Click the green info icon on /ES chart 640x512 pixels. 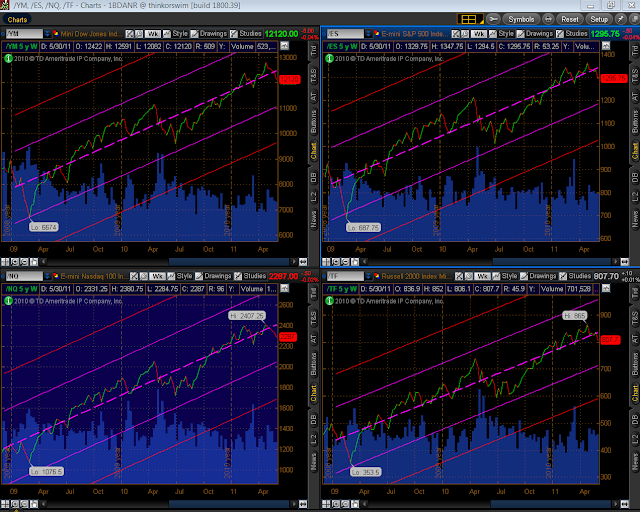click(329, 58)
